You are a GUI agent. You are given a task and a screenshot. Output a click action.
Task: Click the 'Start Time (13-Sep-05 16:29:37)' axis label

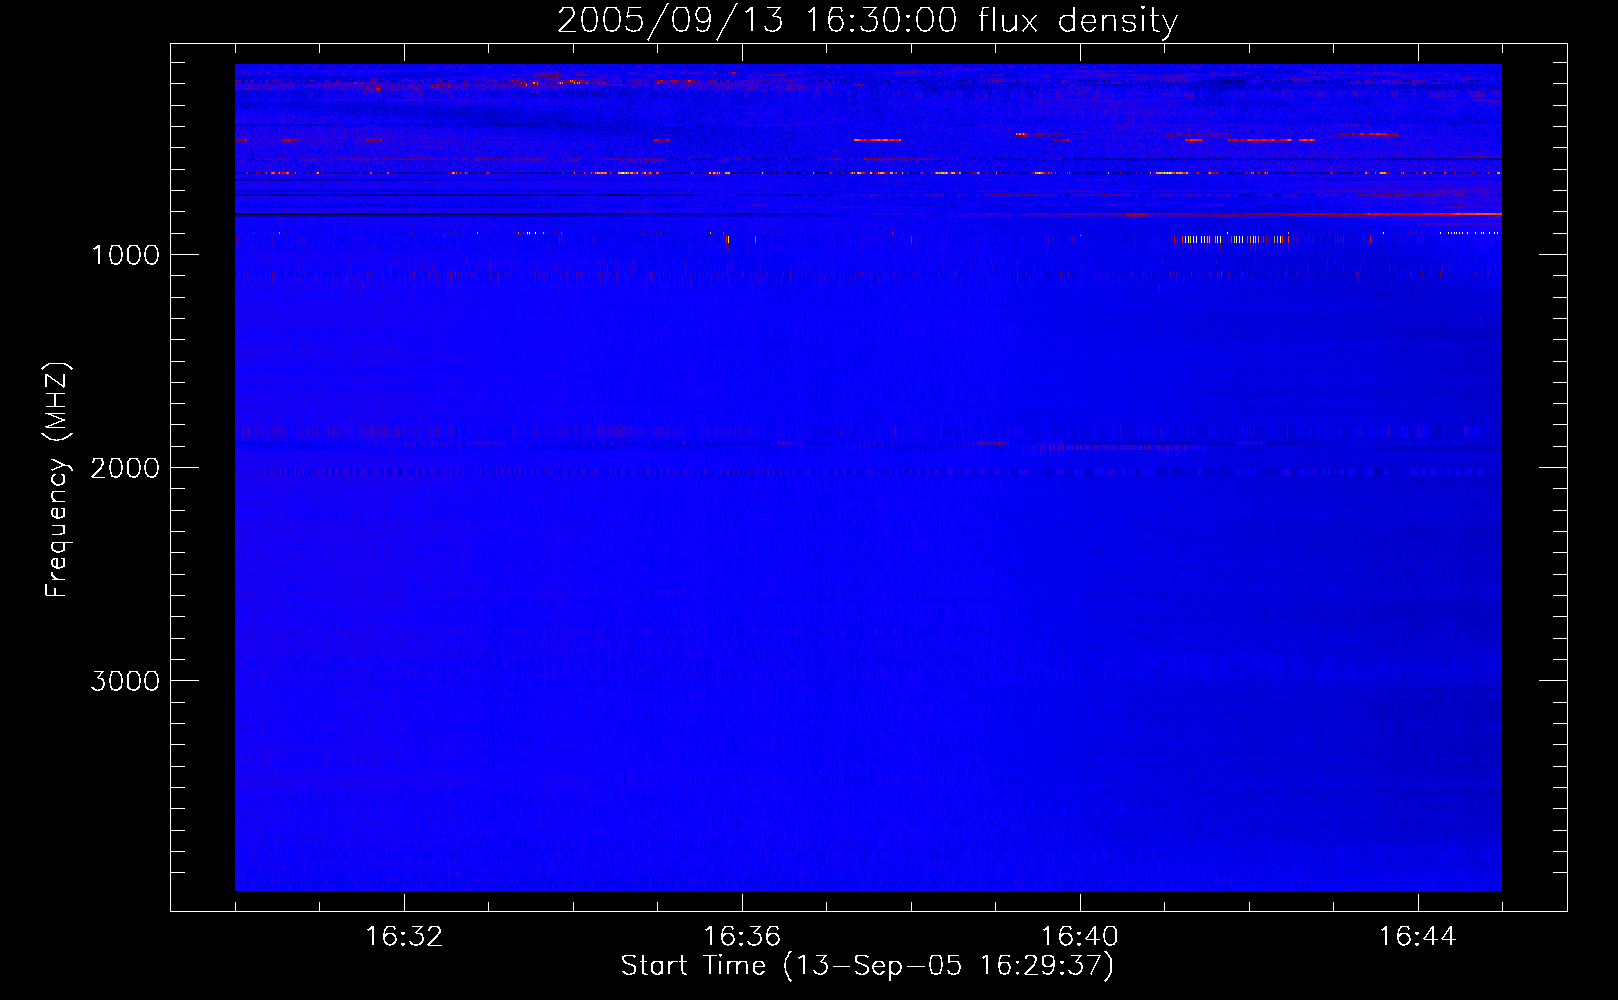[x=867, y=966]
